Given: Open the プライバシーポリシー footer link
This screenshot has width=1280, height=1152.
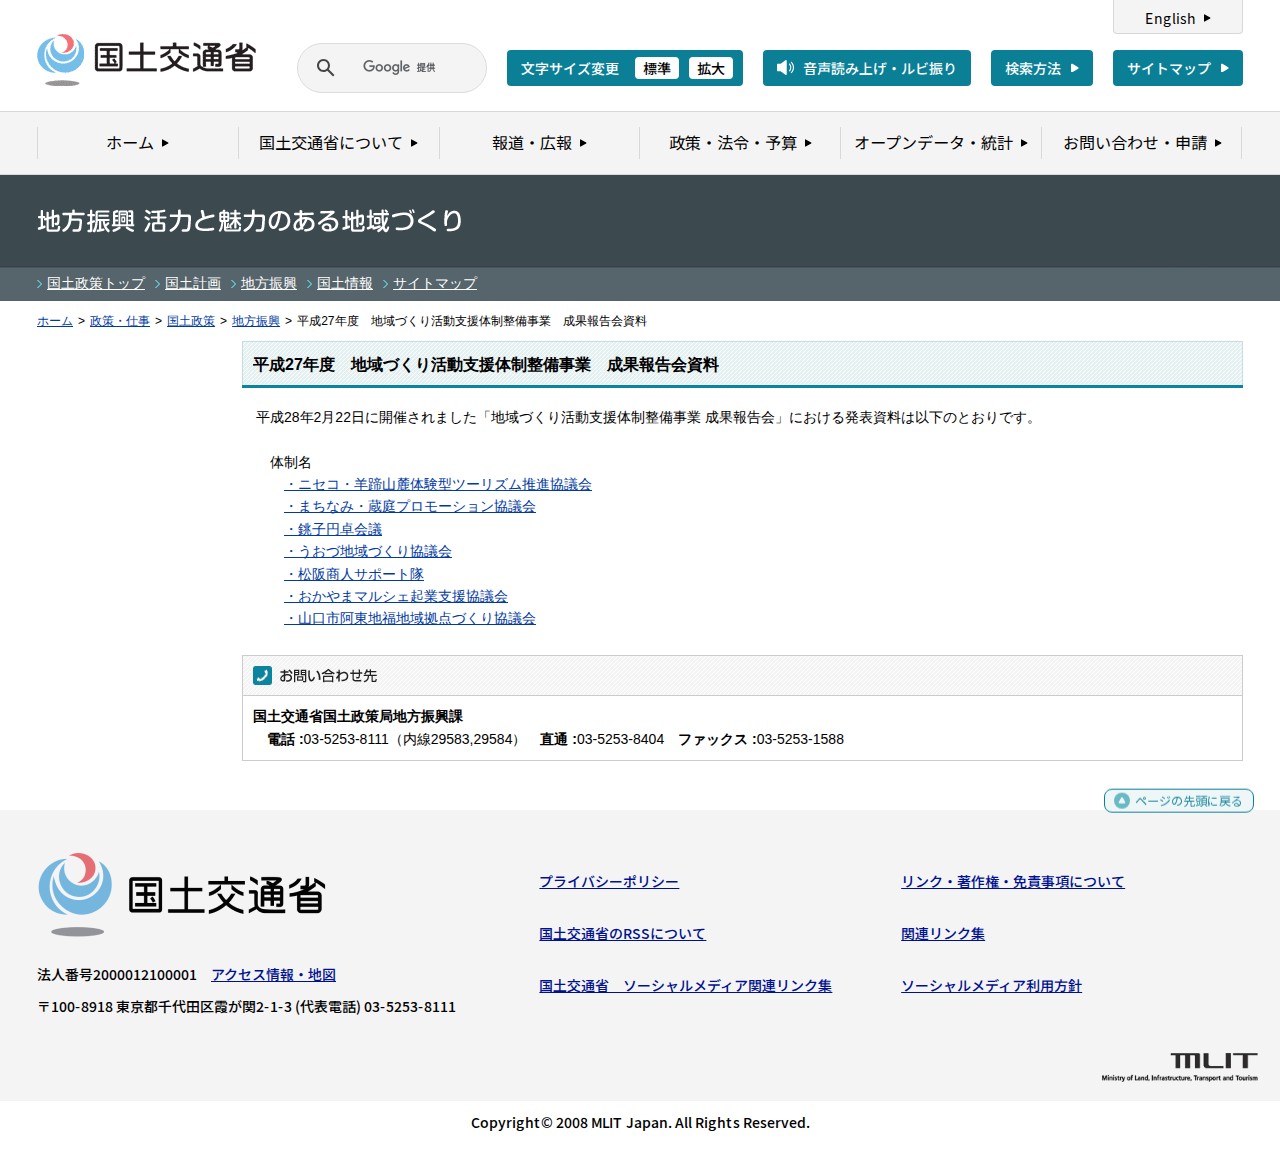Looking at the screenshot, I should tap(608, 882).
